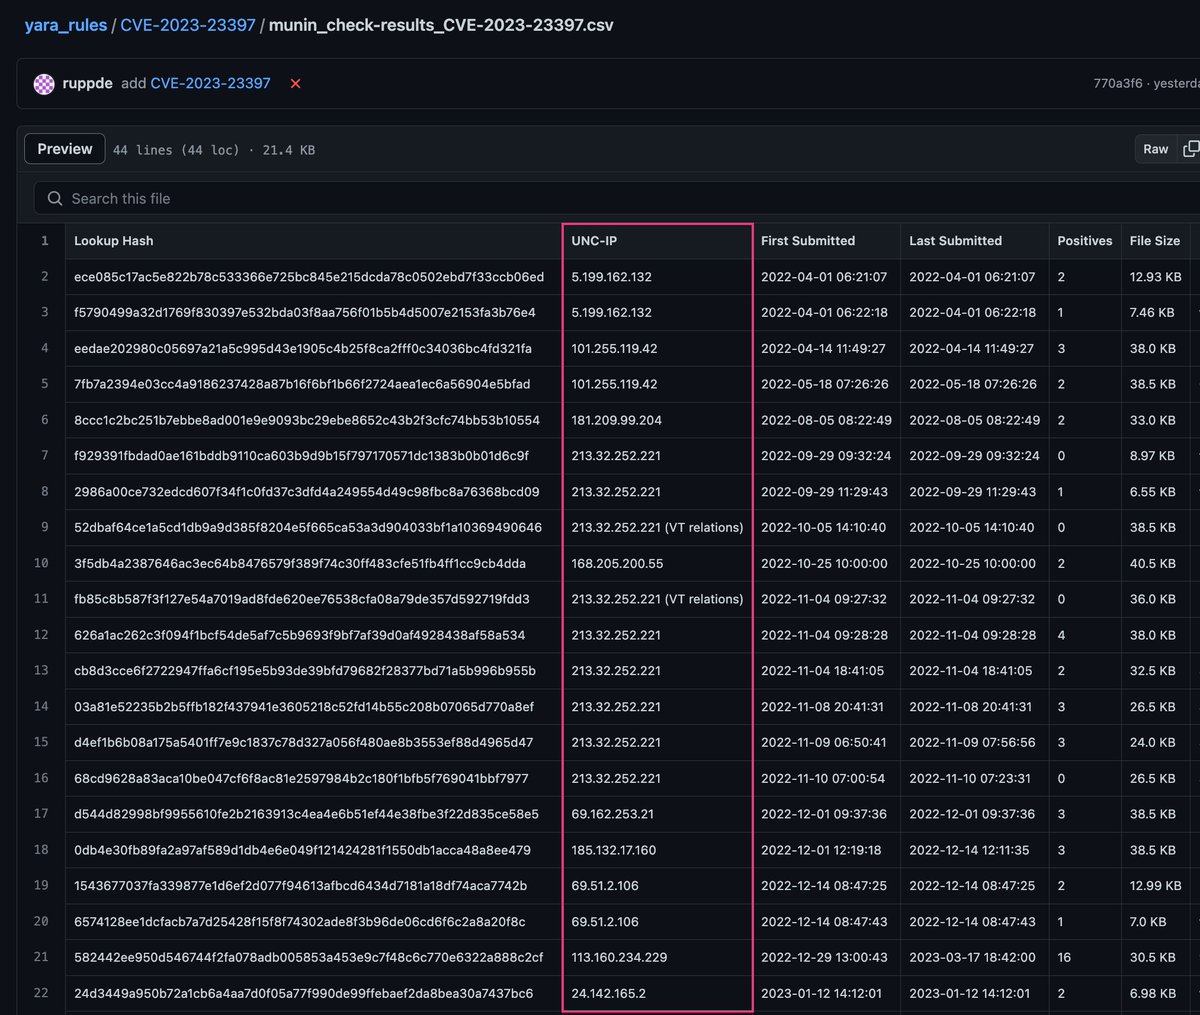Select line number 2
This screenshot has width=1200, height=1015.
[44, 277]
